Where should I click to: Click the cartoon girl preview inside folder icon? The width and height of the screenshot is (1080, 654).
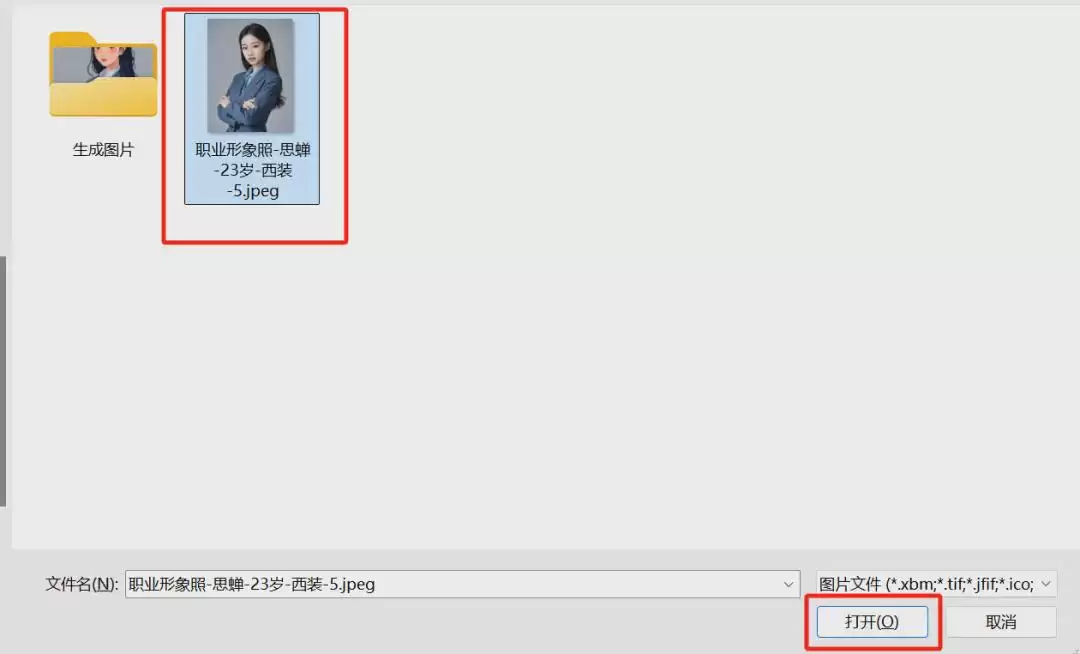pos(103,63)
